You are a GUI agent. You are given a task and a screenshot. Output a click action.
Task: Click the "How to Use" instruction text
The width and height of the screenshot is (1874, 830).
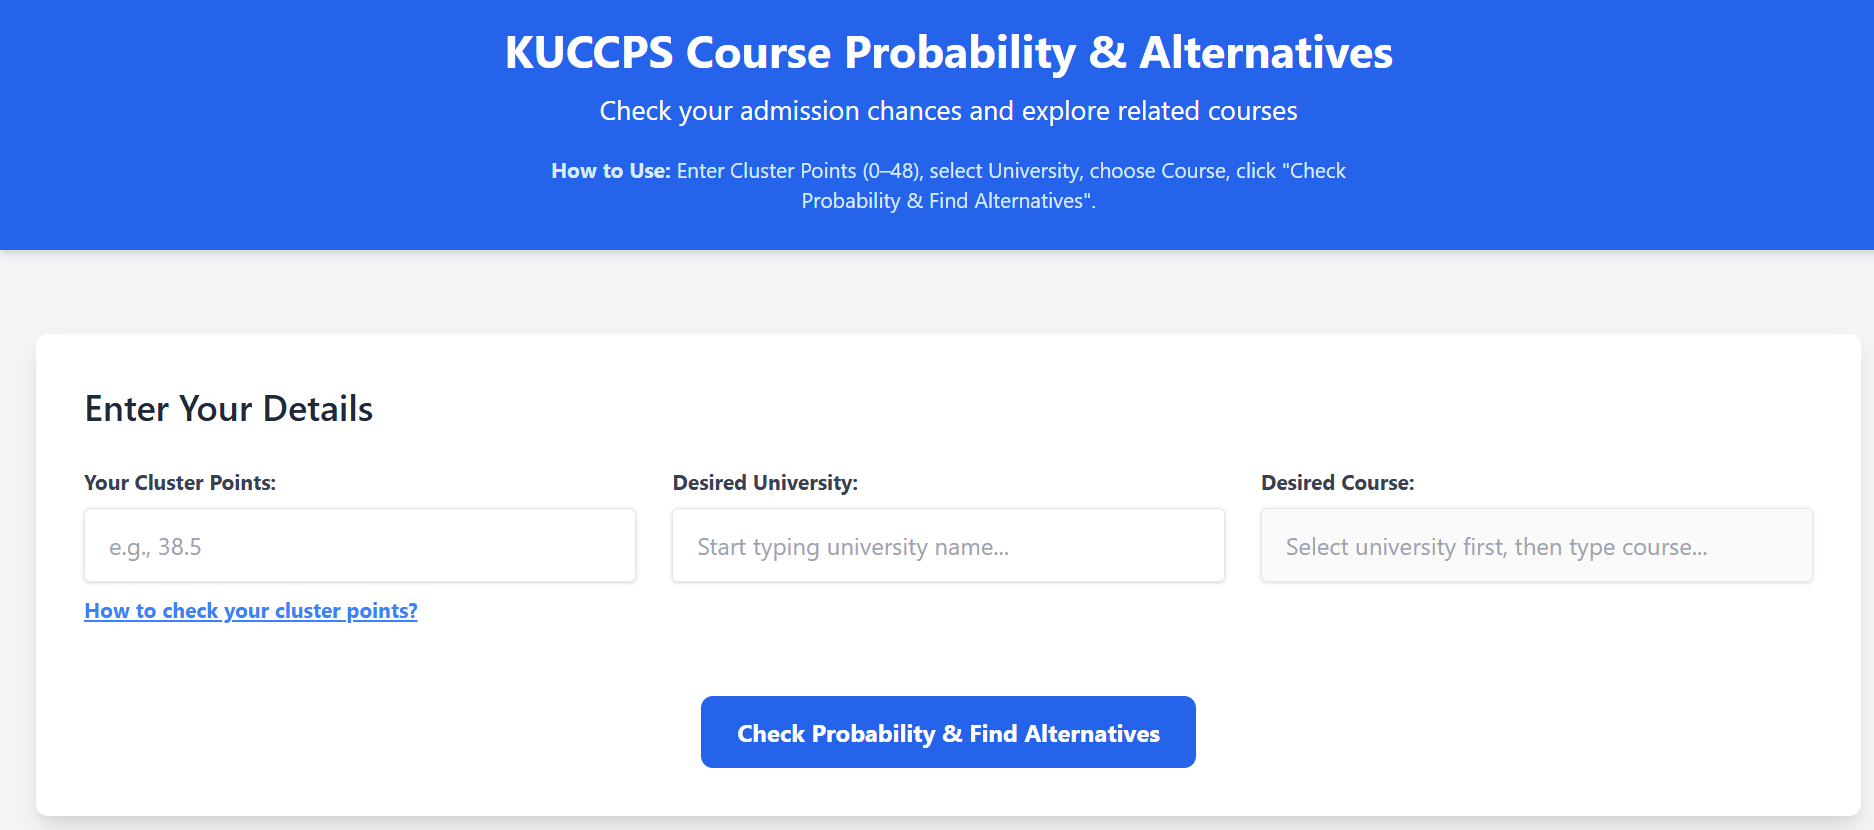point(947,185)
